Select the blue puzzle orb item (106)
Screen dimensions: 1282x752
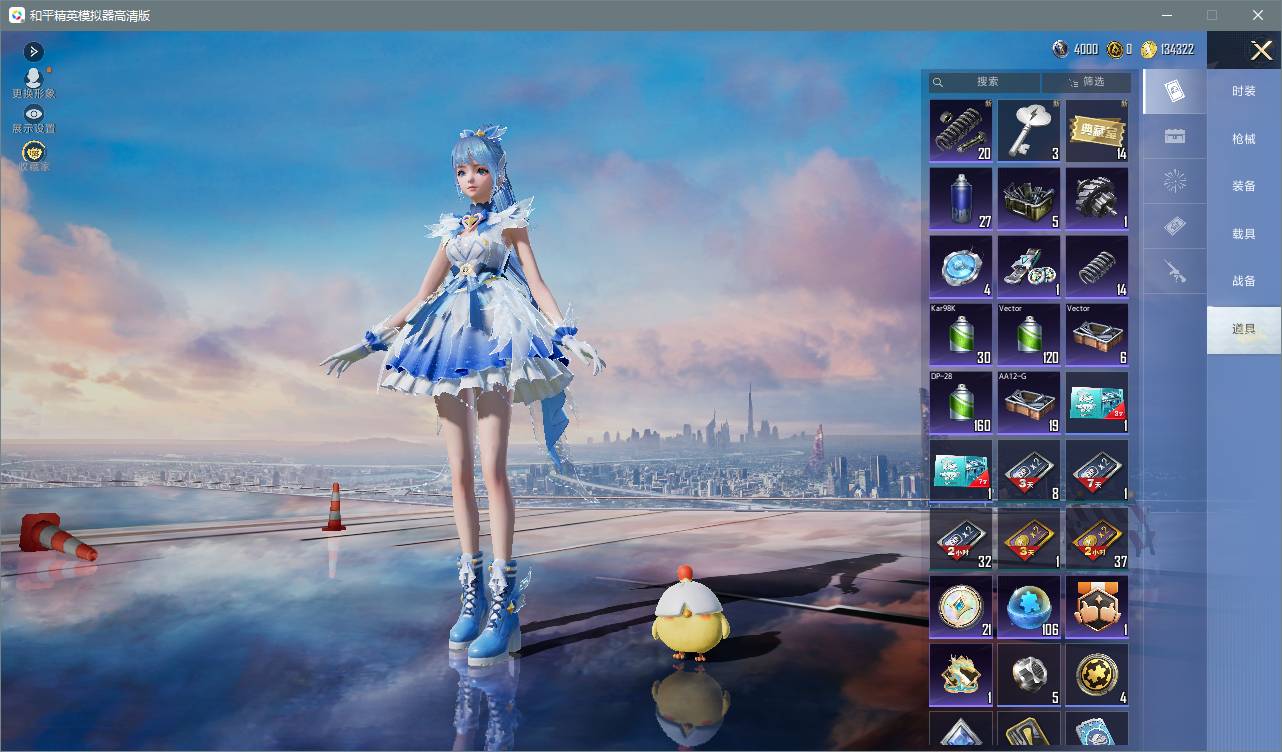point(1029,606)
